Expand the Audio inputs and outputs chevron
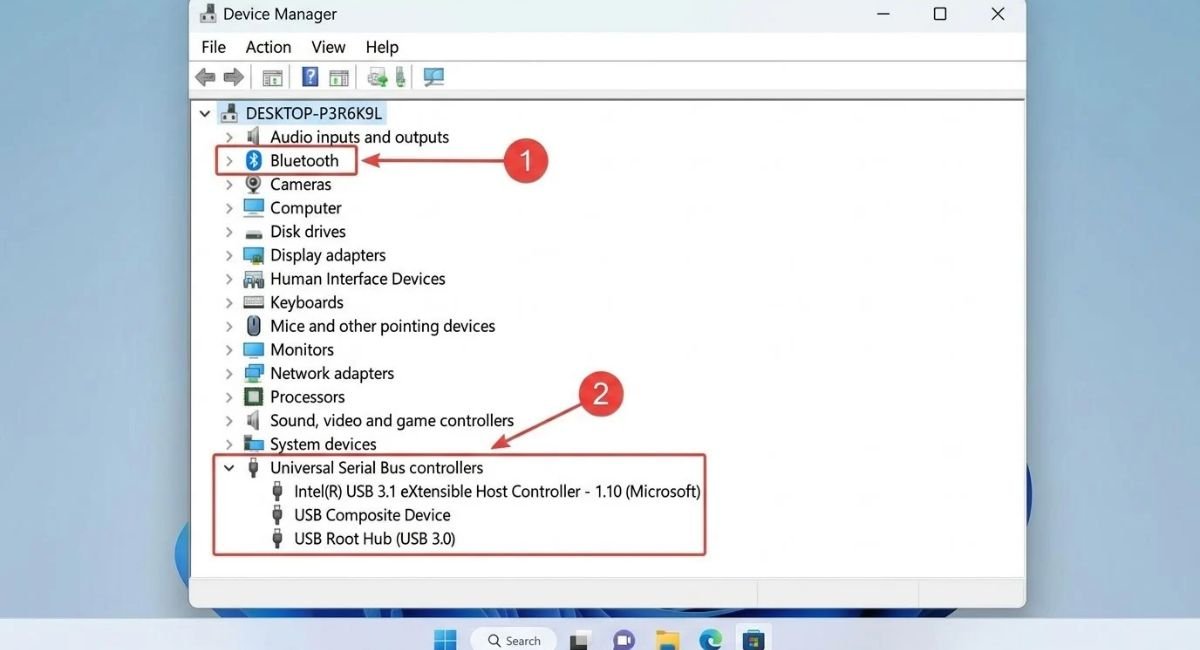Image resolution: width=1200 pixels, height=650 pixels. (229, 137)
